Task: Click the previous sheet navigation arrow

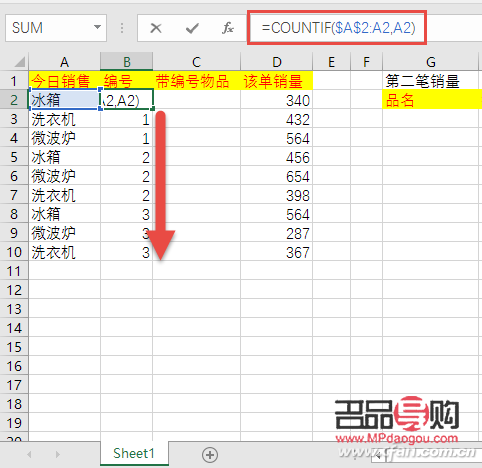Action: pyautogui.click(x=29, y=454)
